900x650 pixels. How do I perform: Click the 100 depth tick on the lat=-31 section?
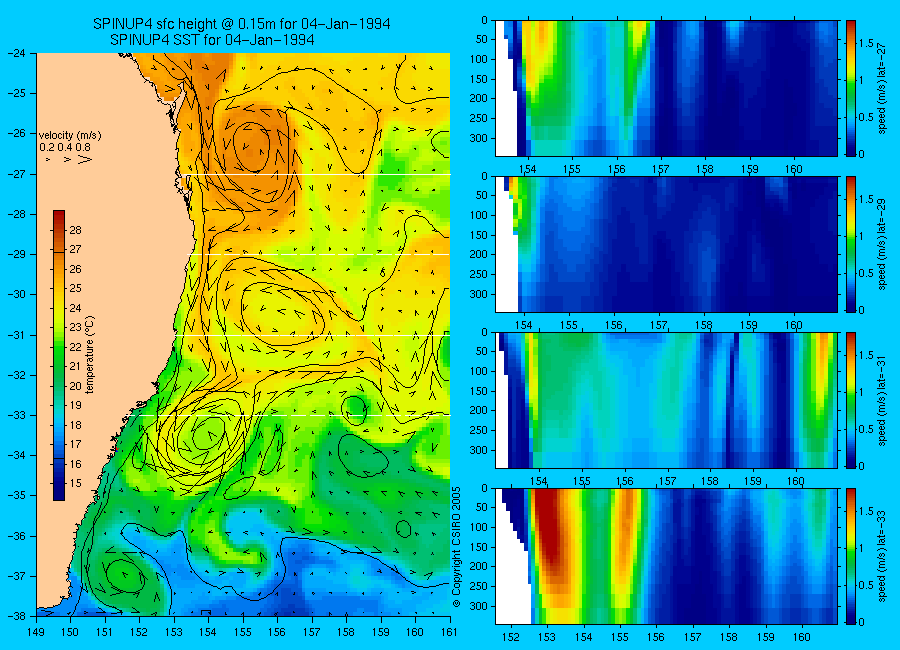[x=479, y=371]
